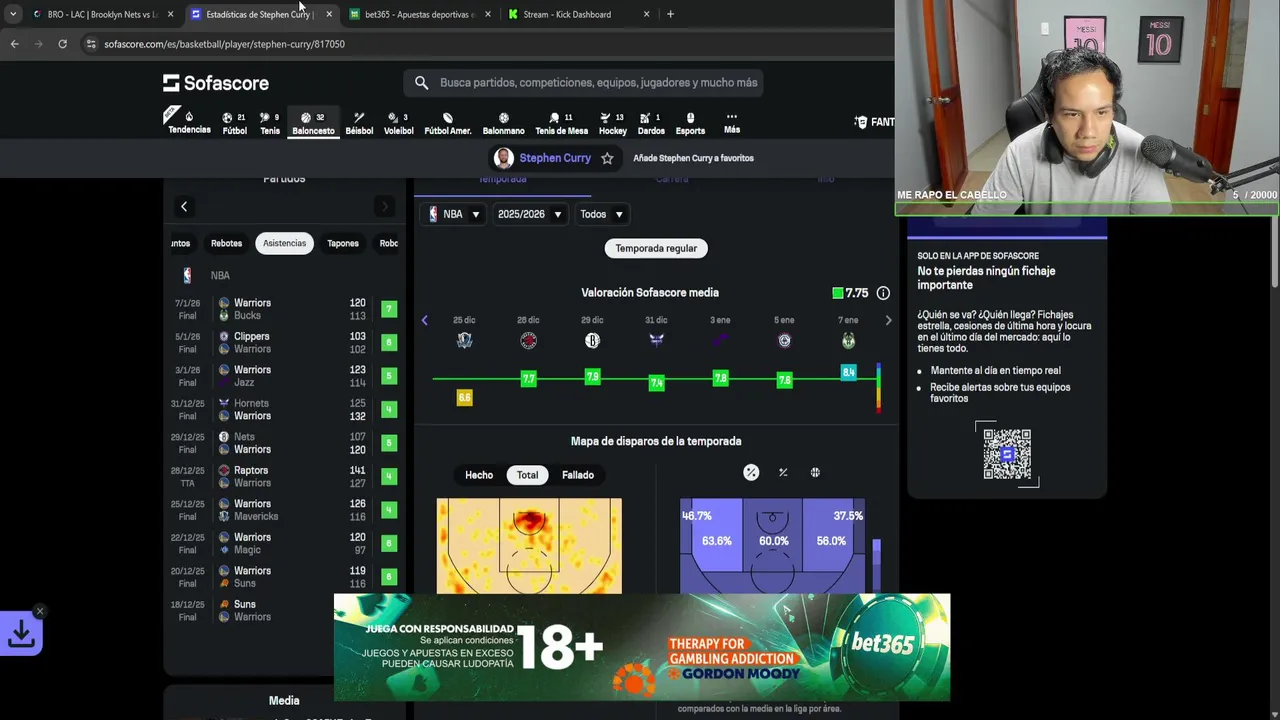The height and width of the screenshot is (720, 1280).
Task: Select percentage-circle shot zone view icon
Action: coord(751,473)
